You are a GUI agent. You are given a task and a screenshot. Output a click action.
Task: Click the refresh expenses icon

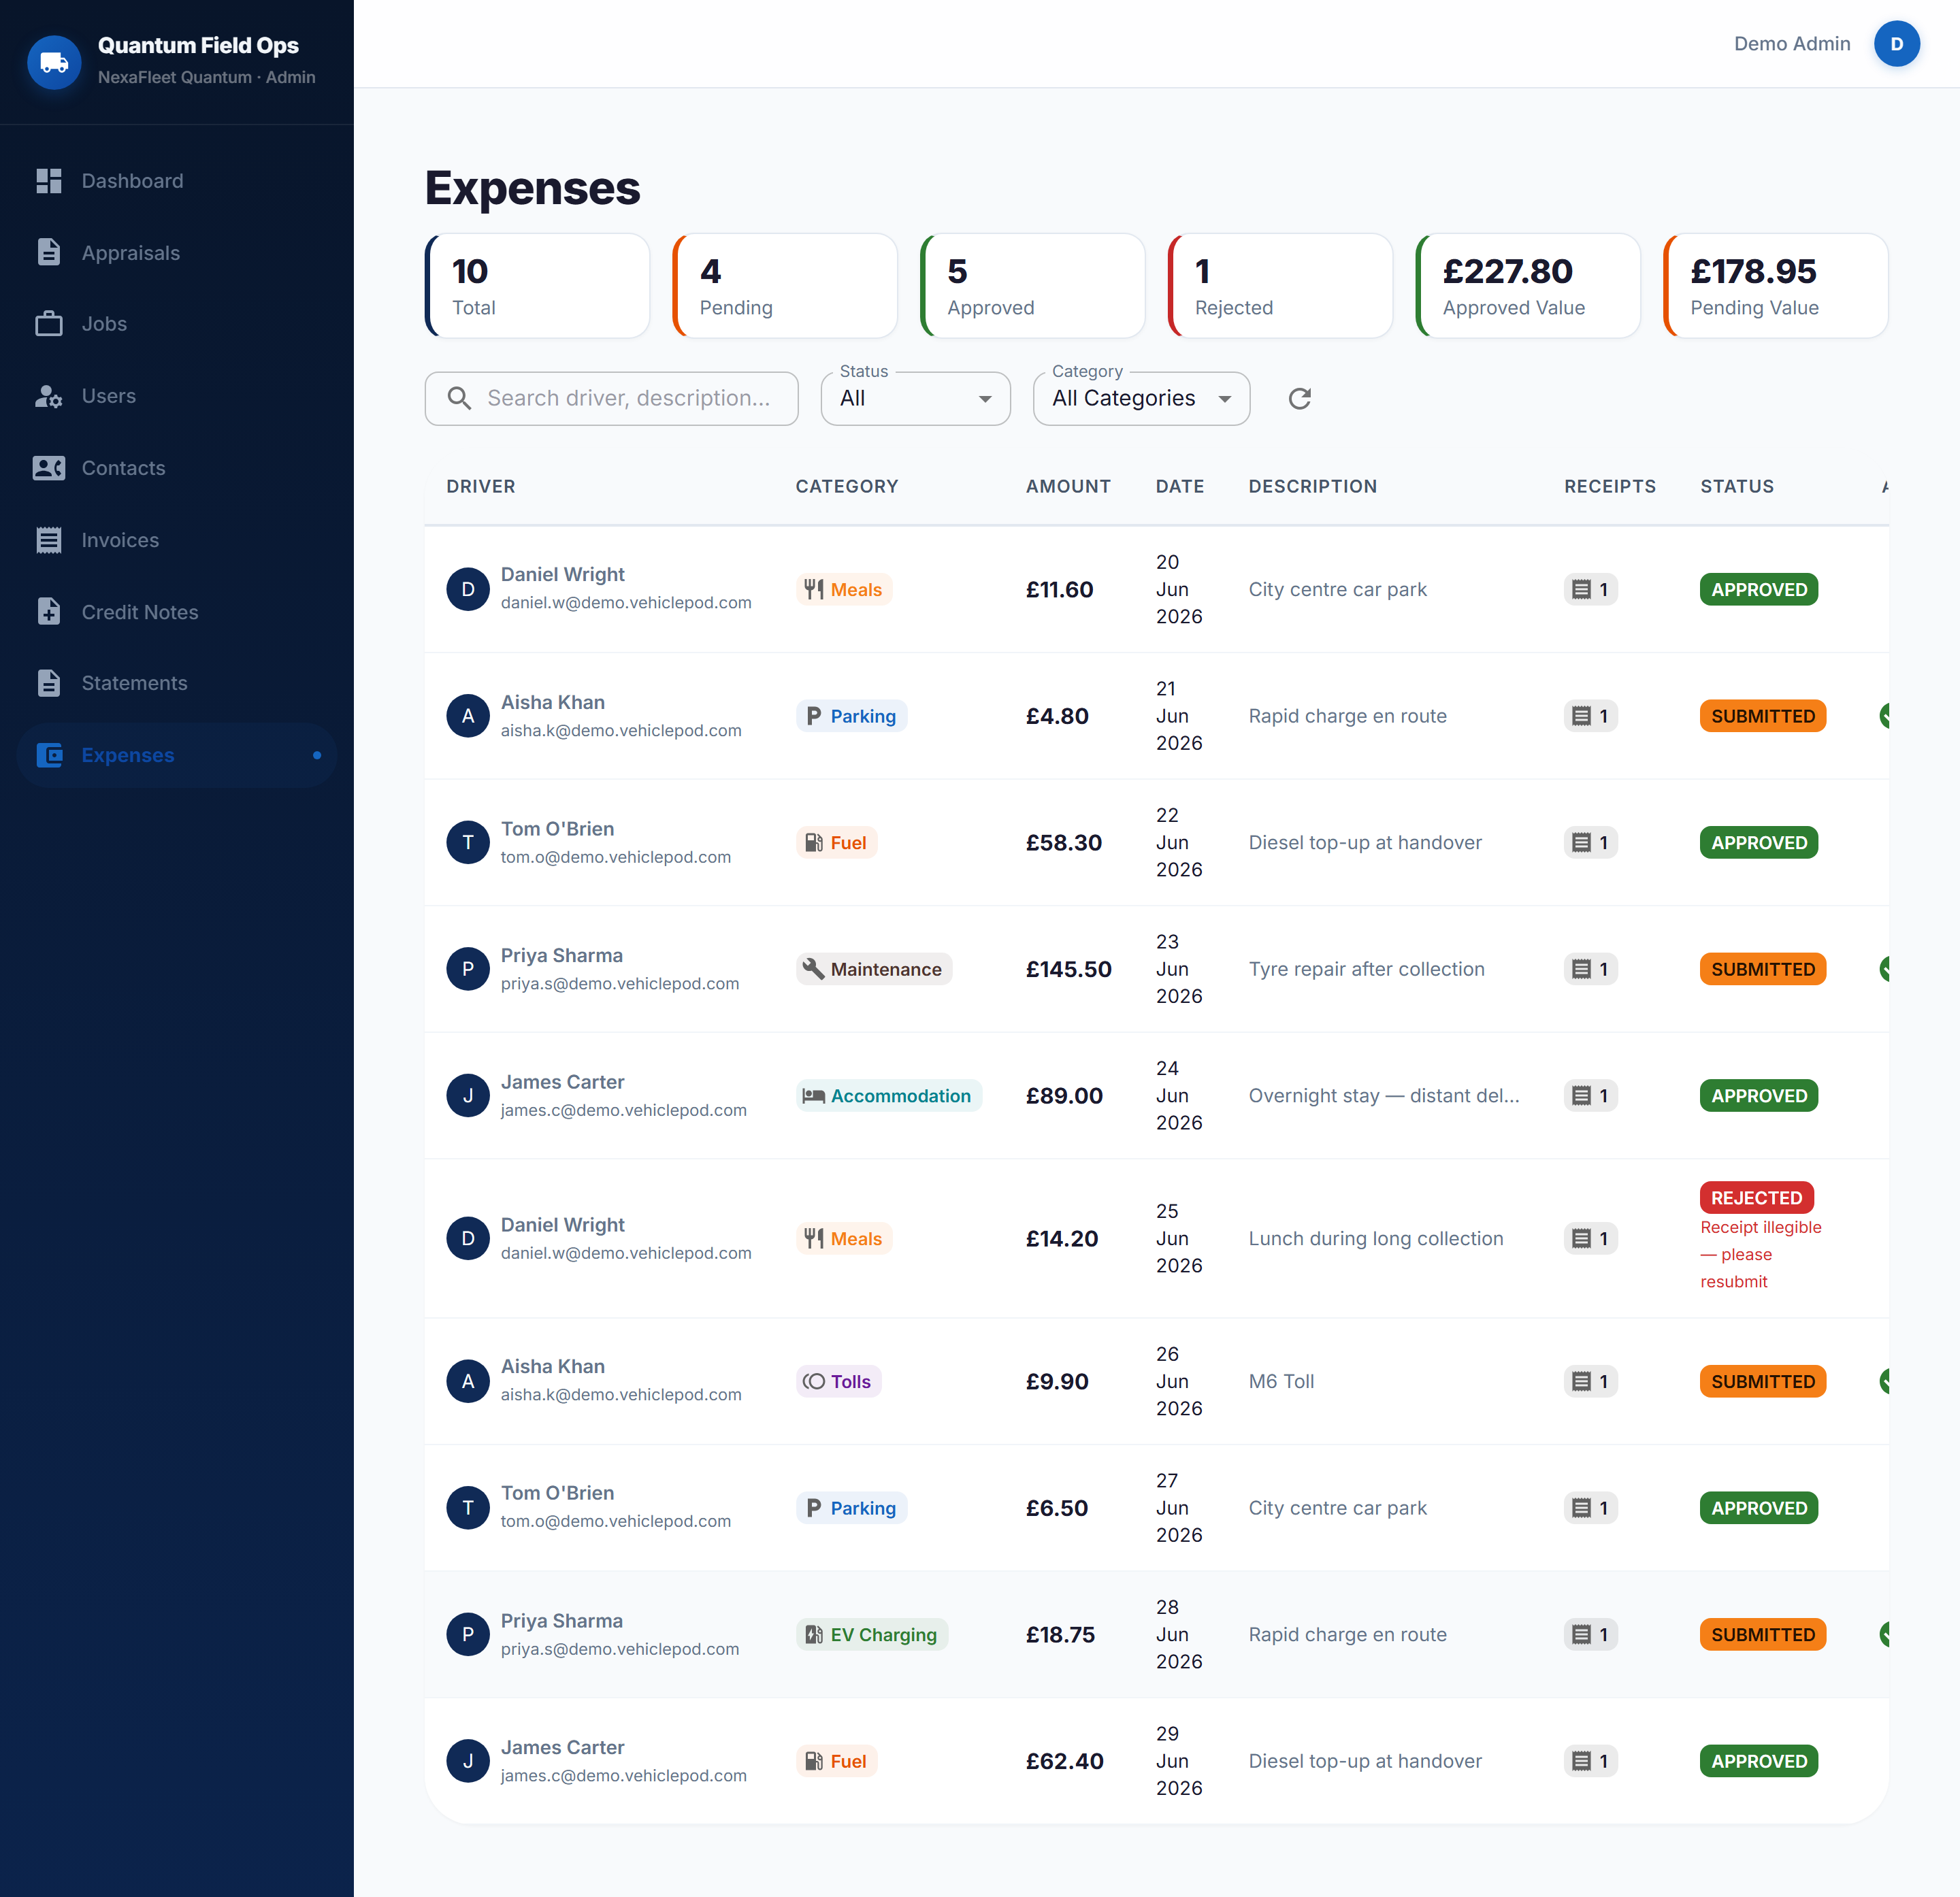pyautogui.click(x=1299, y=399)
